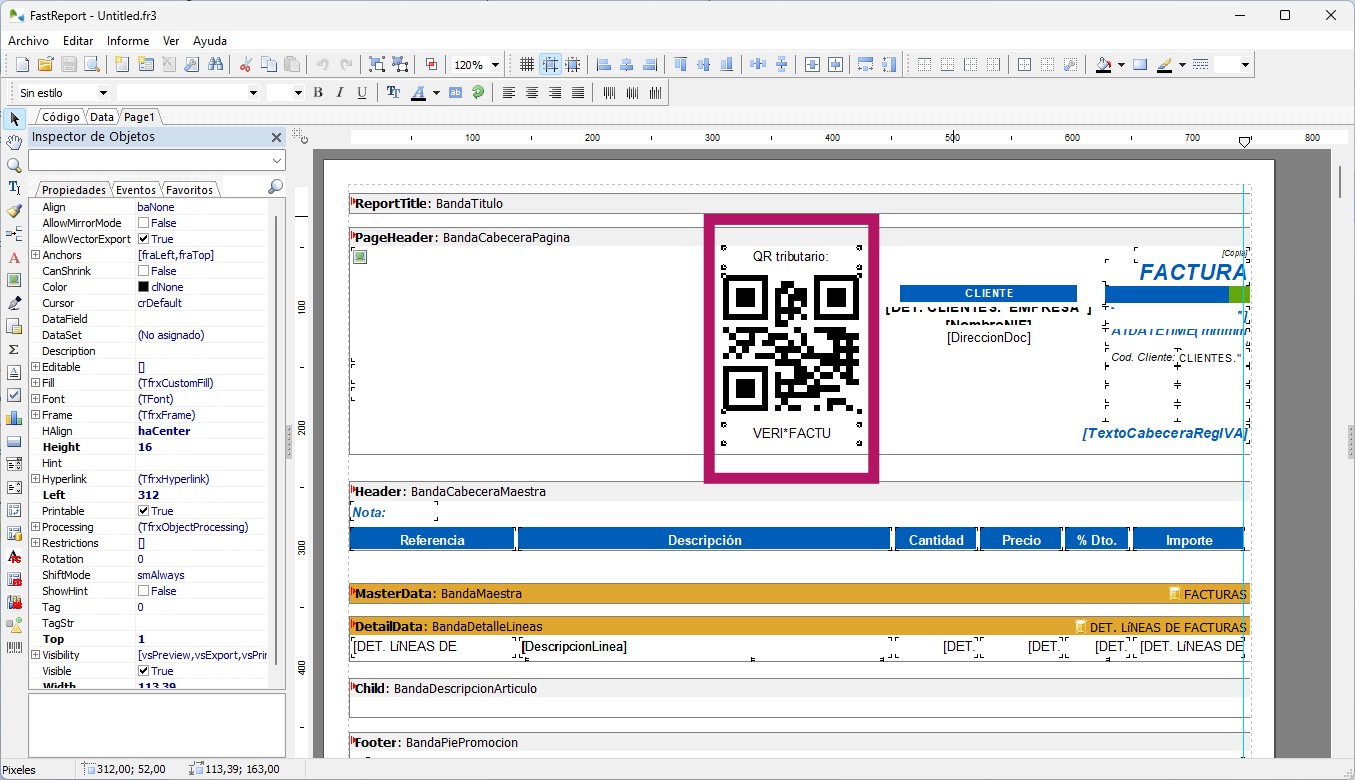This screenshot has width=1355, height=780.
Task: Close the Inspector de Objetos panel
Action: tap(277, 137)
